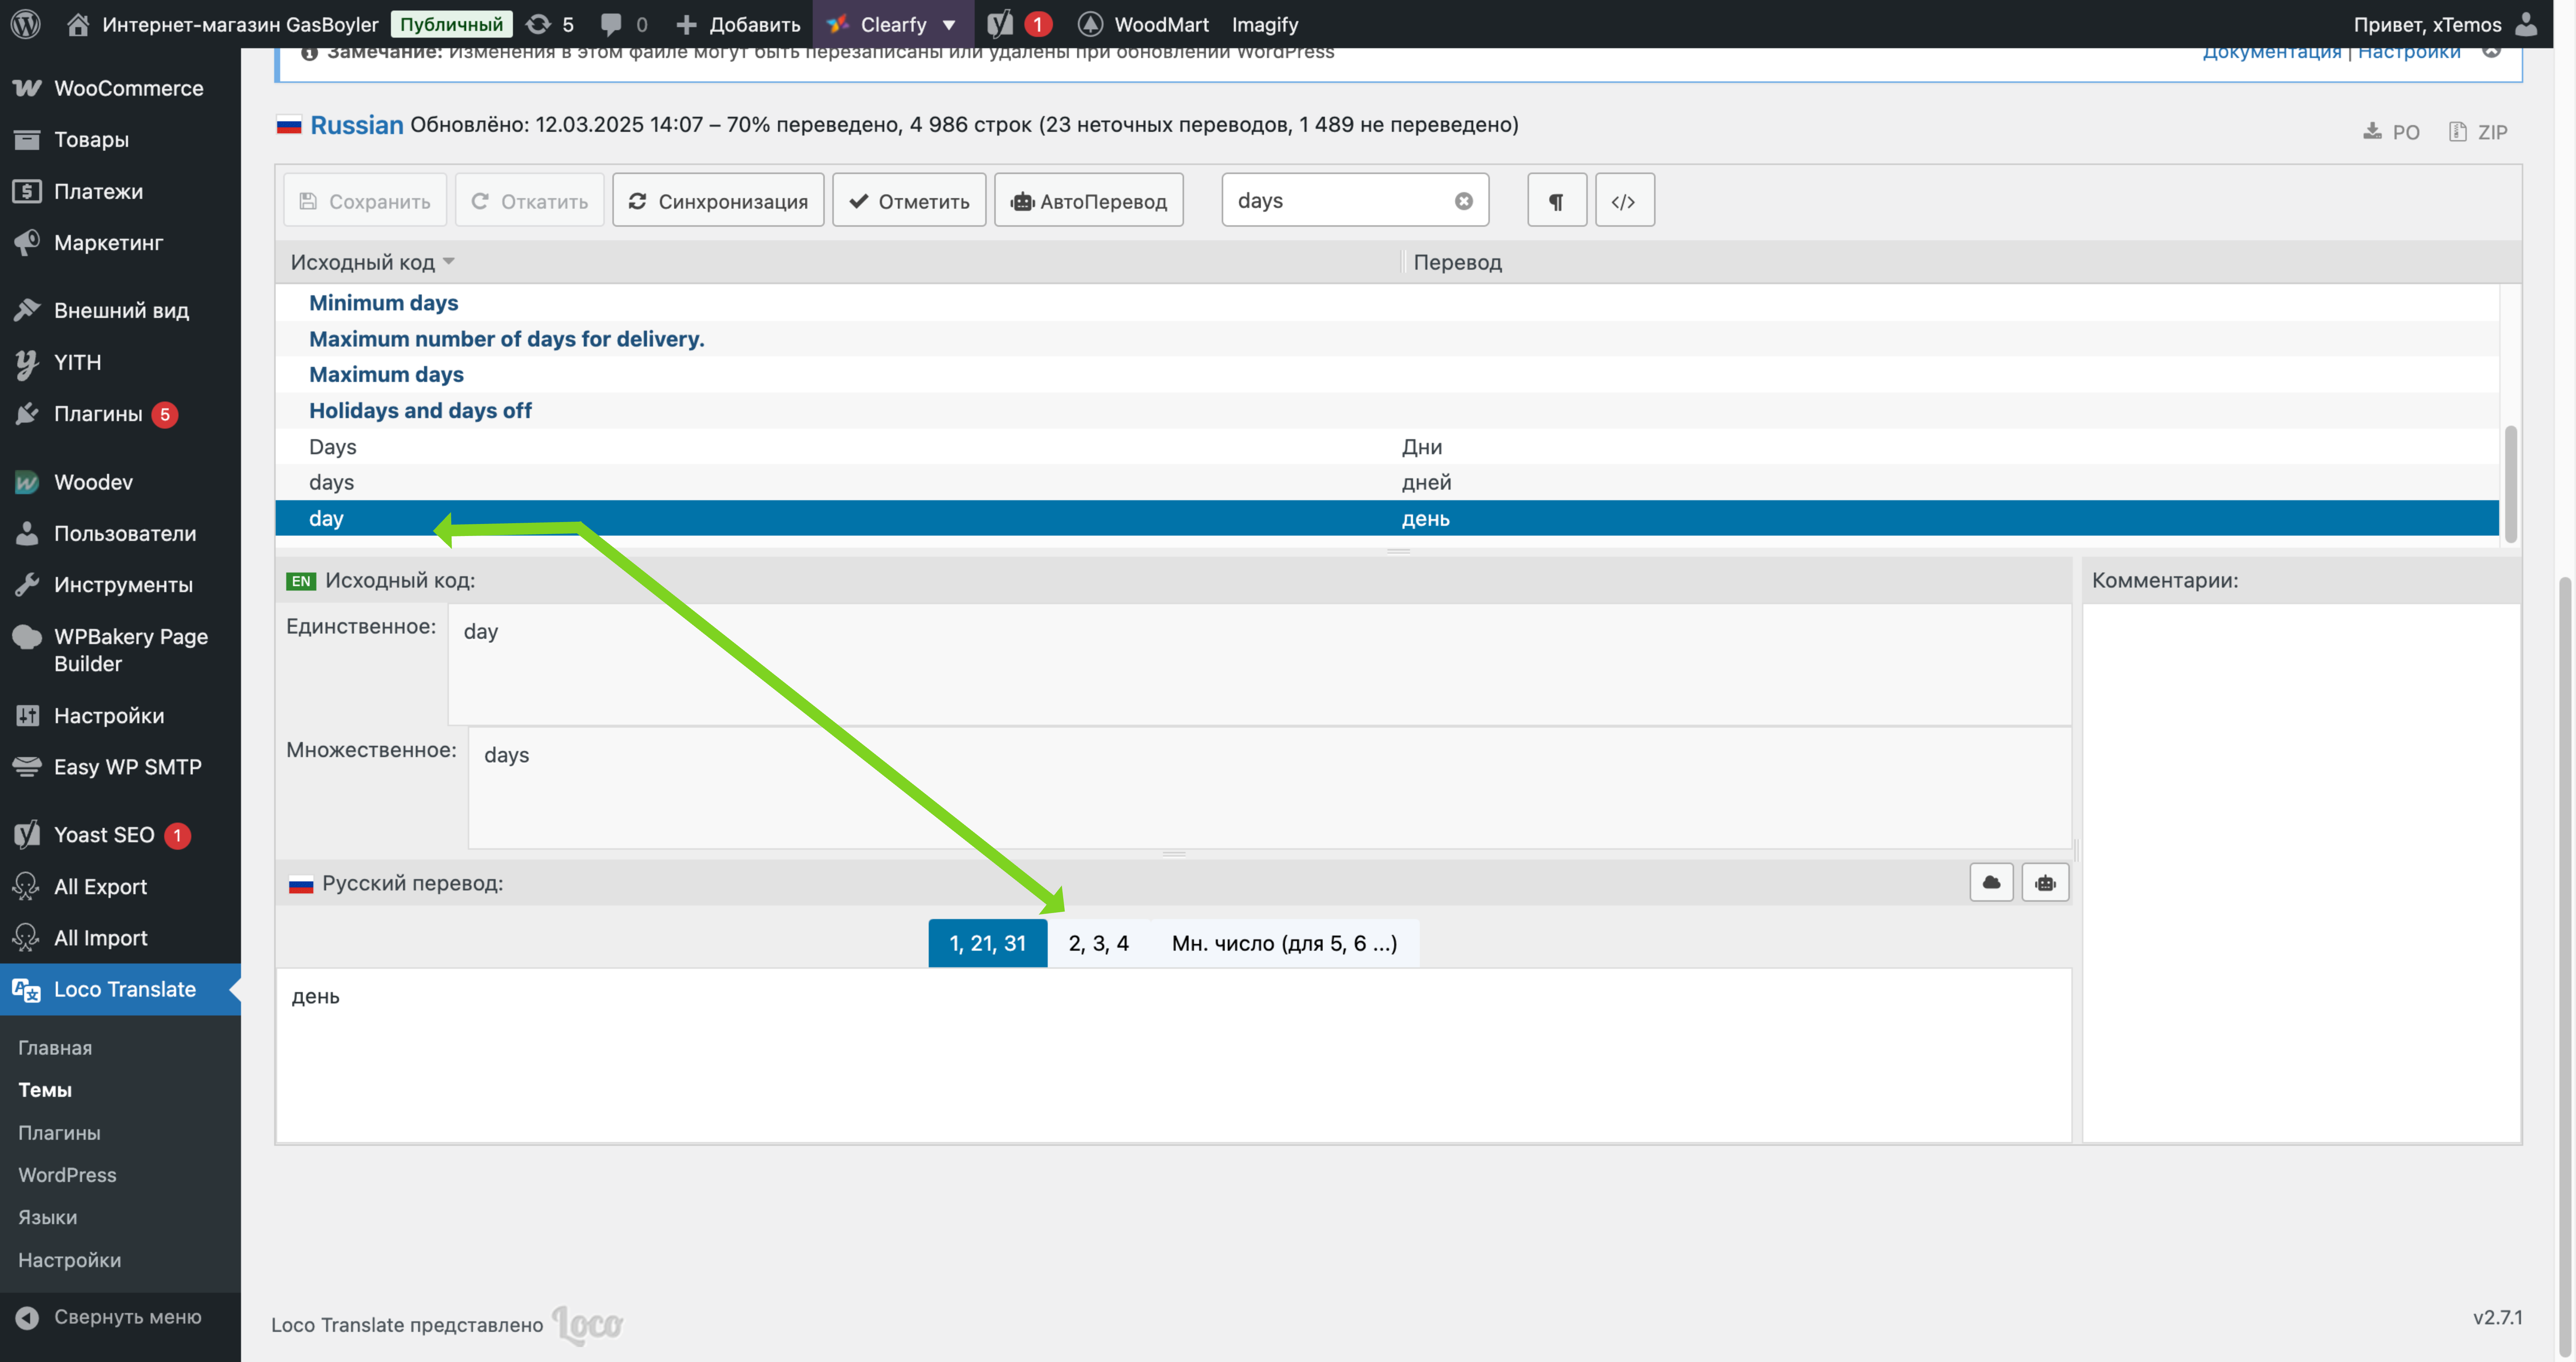Click the Russian translation text area
This screenshot has width=2576, height=1362.
pos(1173,1055)
